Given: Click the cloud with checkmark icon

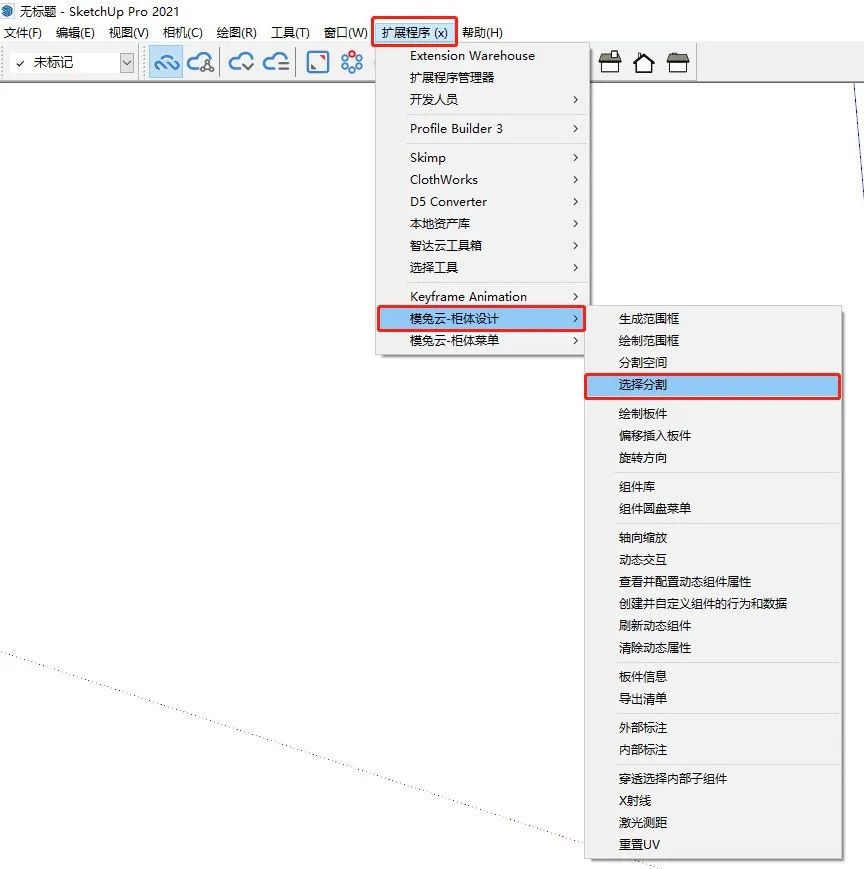Looking at the screenshot, I should point(242,63).
